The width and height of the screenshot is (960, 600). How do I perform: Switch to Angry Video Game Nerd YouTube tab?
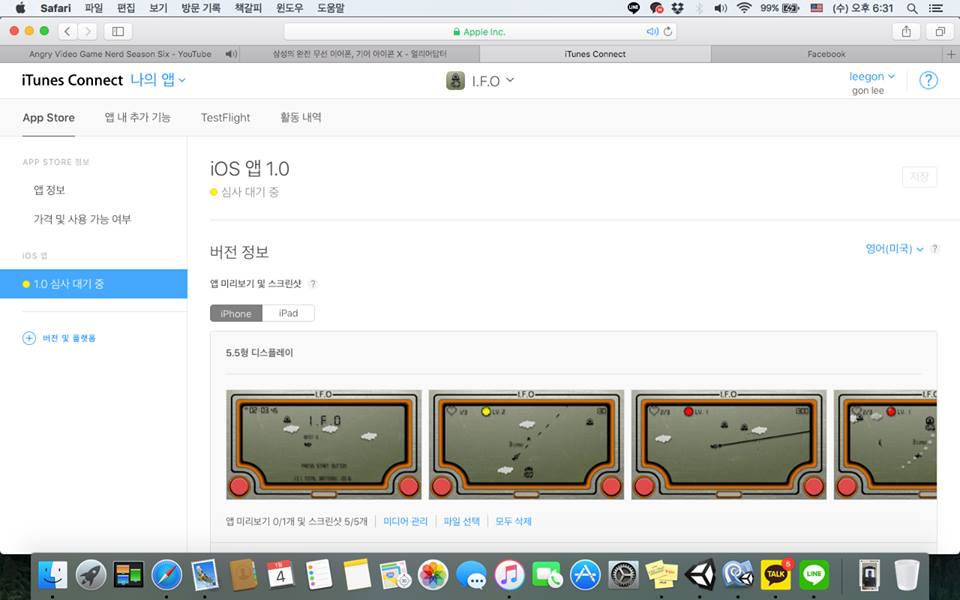pos(120,54)
